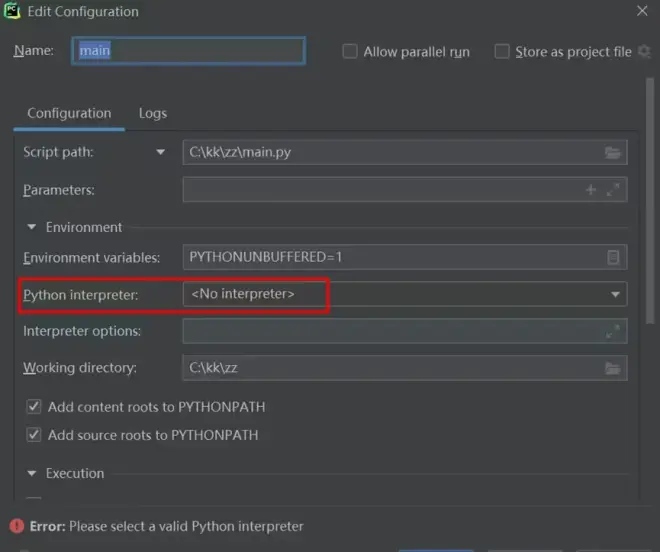660x552 pixels.
Task: Click the error message text
Action: pyautogui.click(x=166, y=526)
